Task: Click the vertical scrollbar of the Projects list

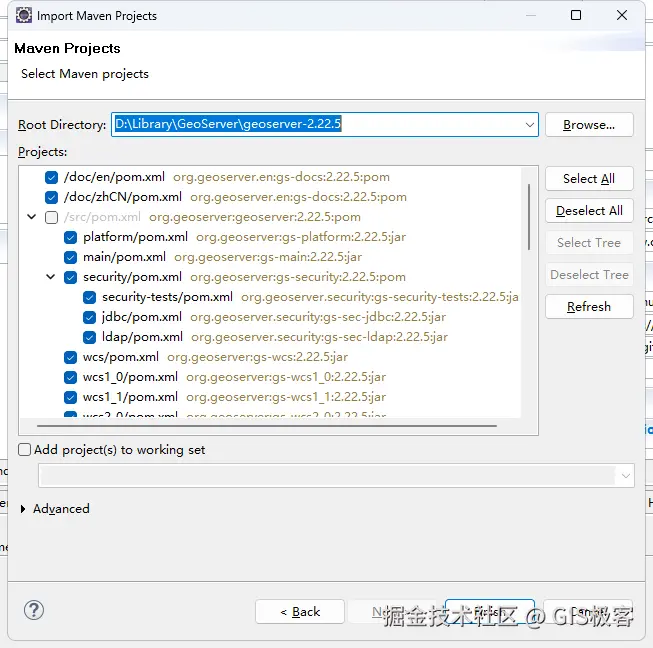Action: pyautogui.click(x=529, y=217)
